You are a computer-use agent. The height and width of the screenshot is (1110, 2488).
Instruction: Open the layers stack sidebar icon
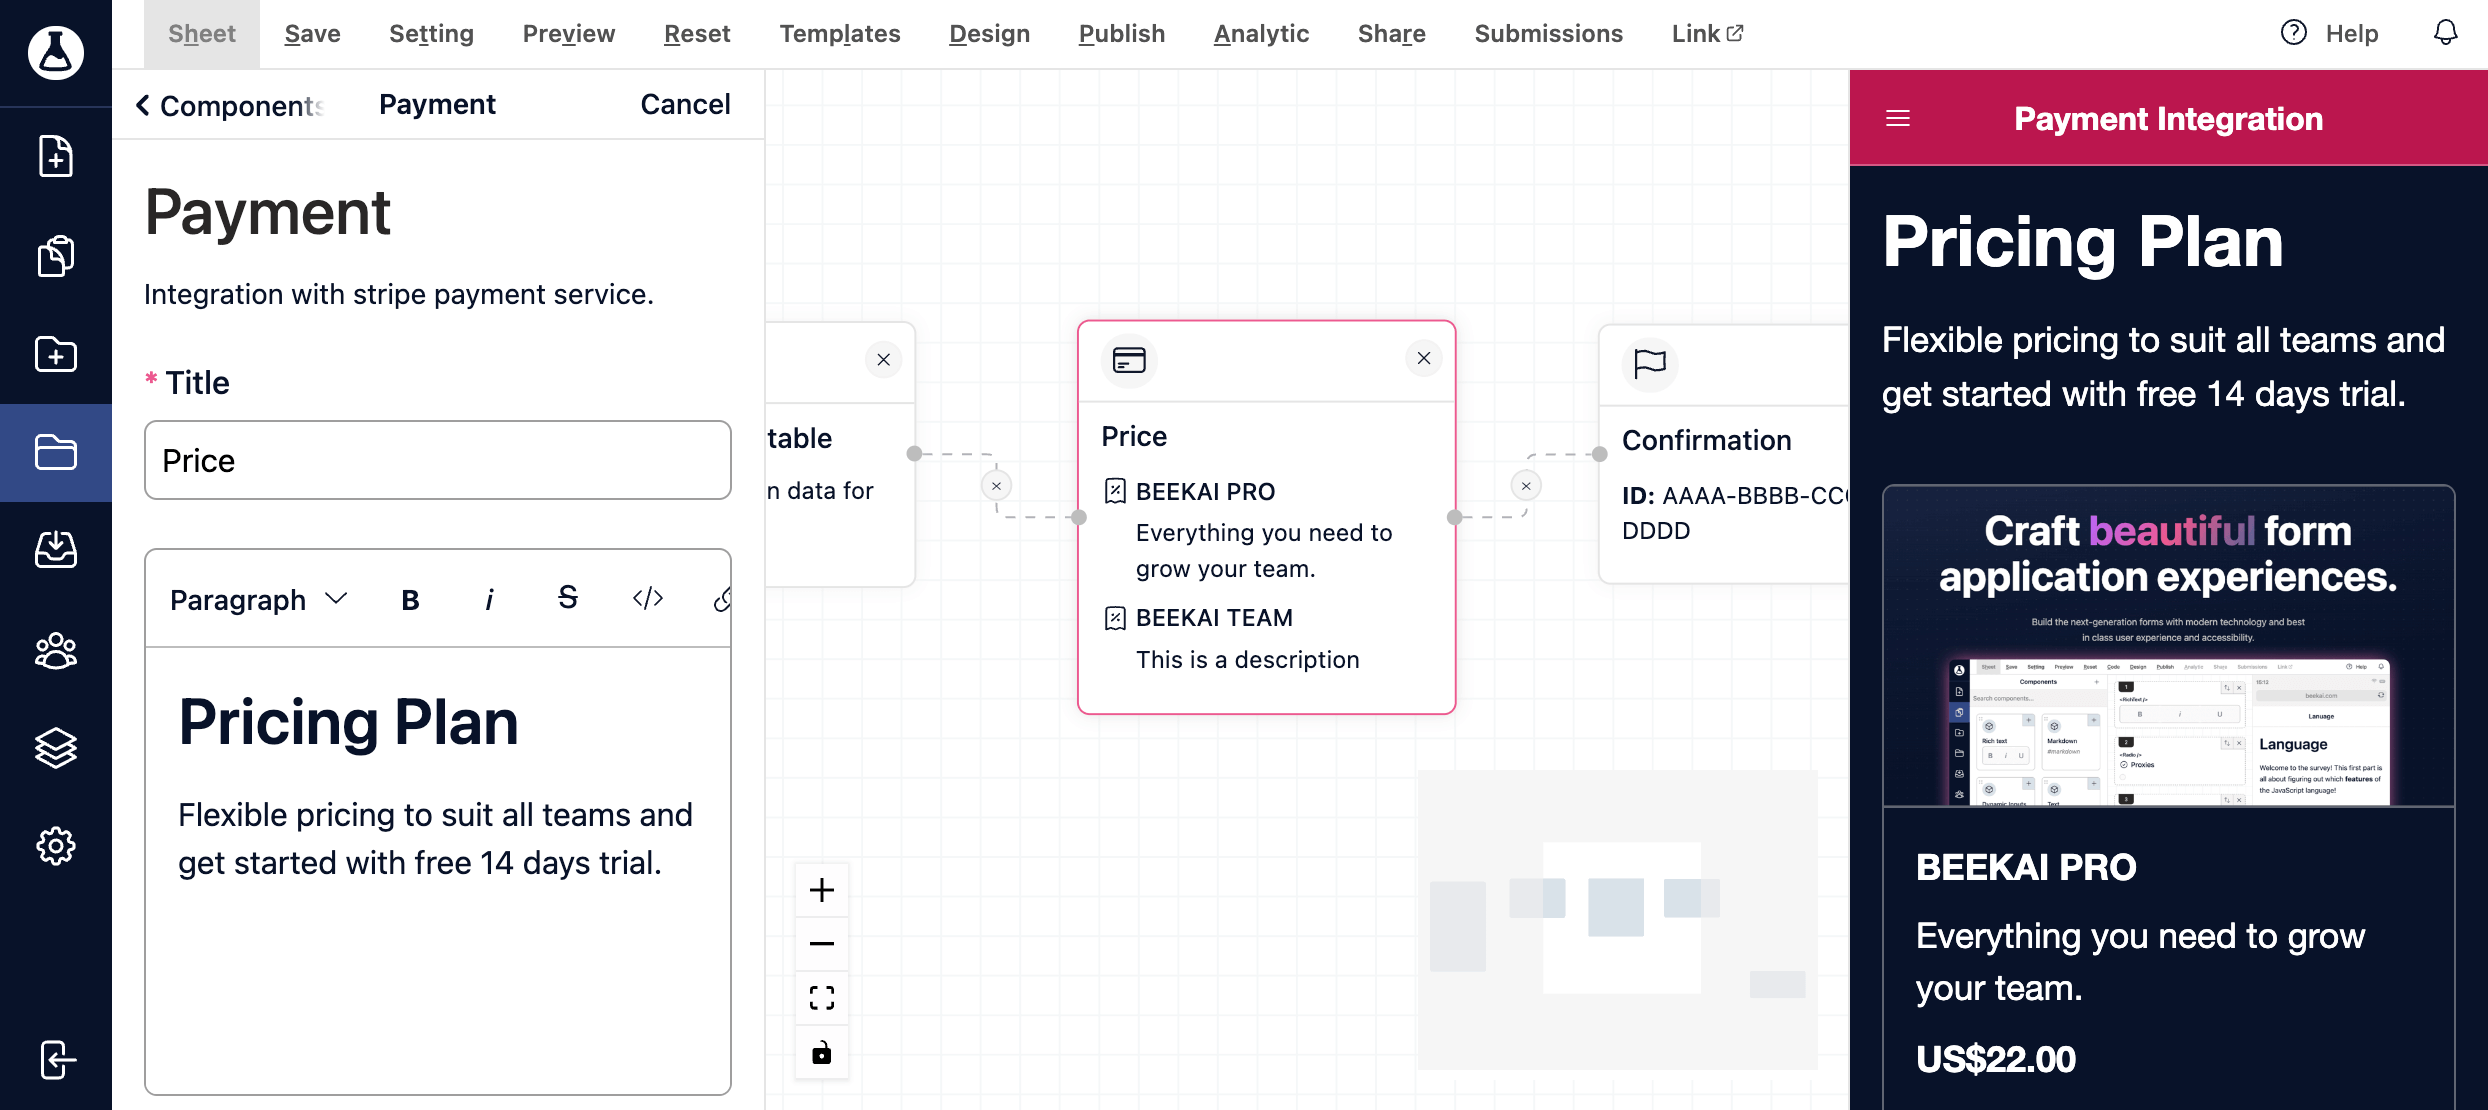coord(56,748)
